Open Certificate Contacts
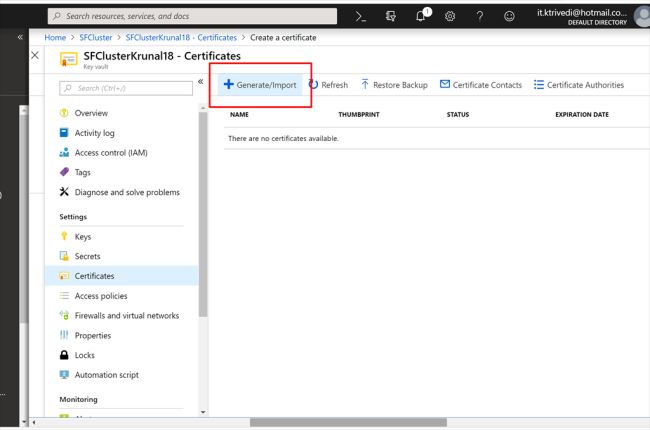 pos(481,85)
